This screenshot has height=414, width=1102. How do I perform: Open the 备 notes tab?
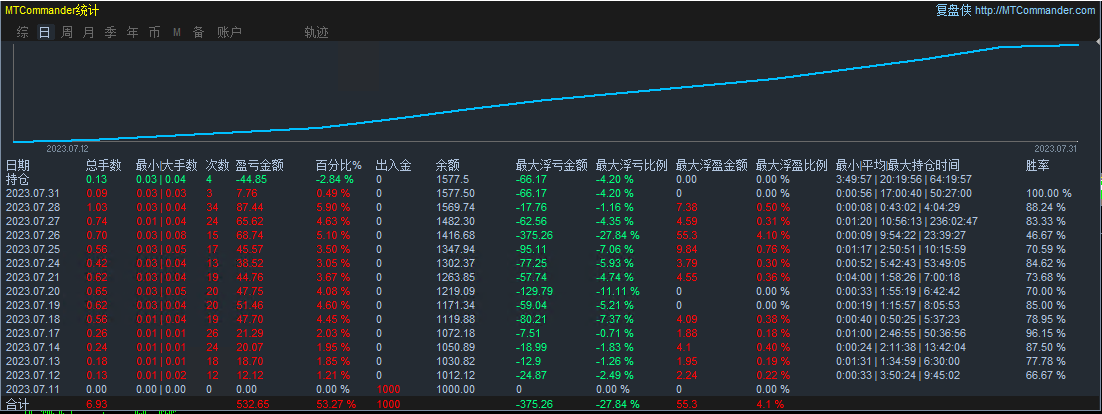tap(198, 32)
